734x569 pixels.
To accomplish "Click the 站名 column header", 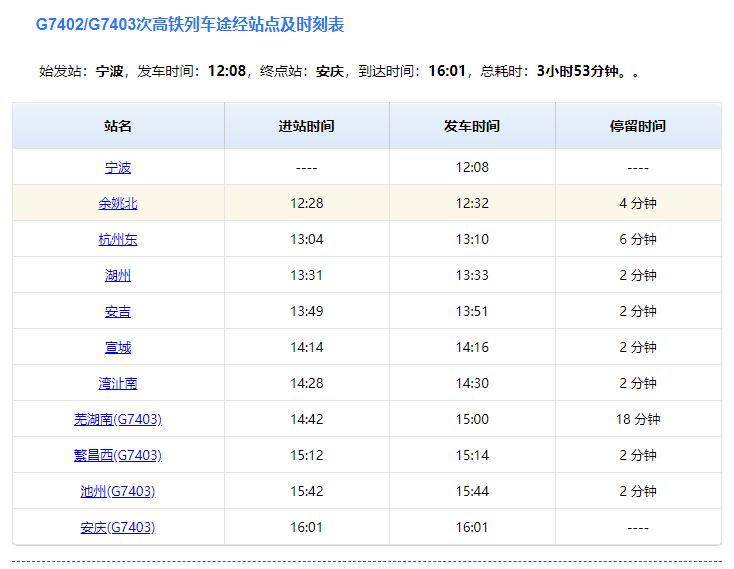I will (118, 126).
